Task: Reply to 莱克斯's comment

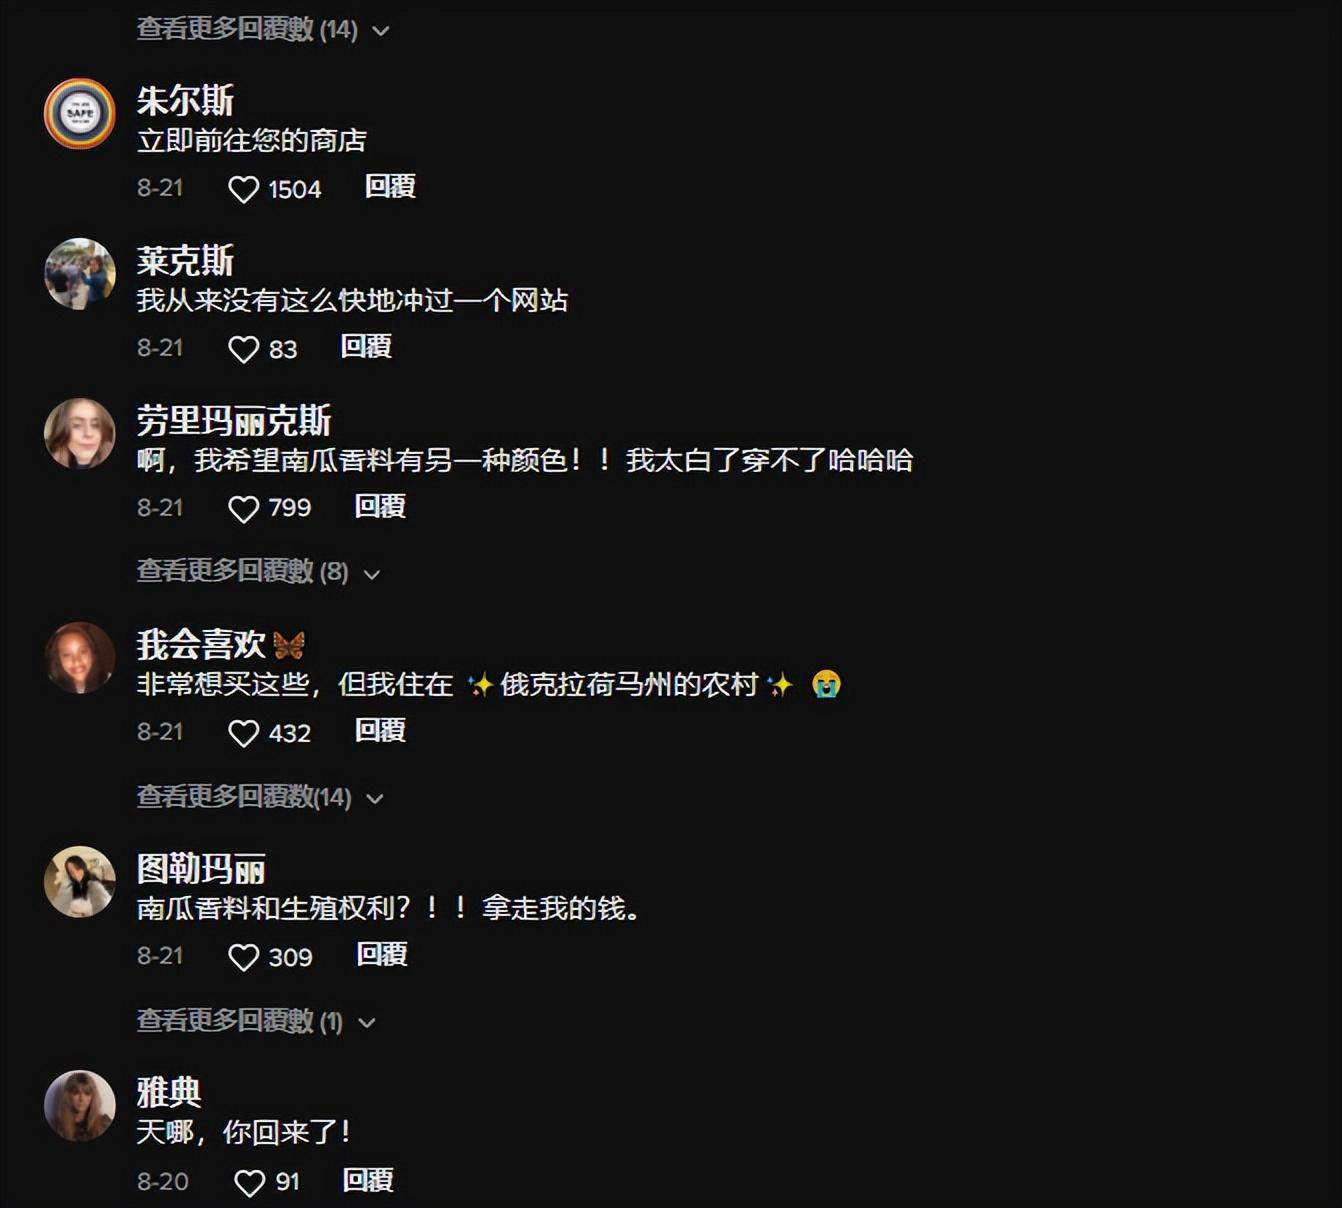Action: click(x=366, y=347)
